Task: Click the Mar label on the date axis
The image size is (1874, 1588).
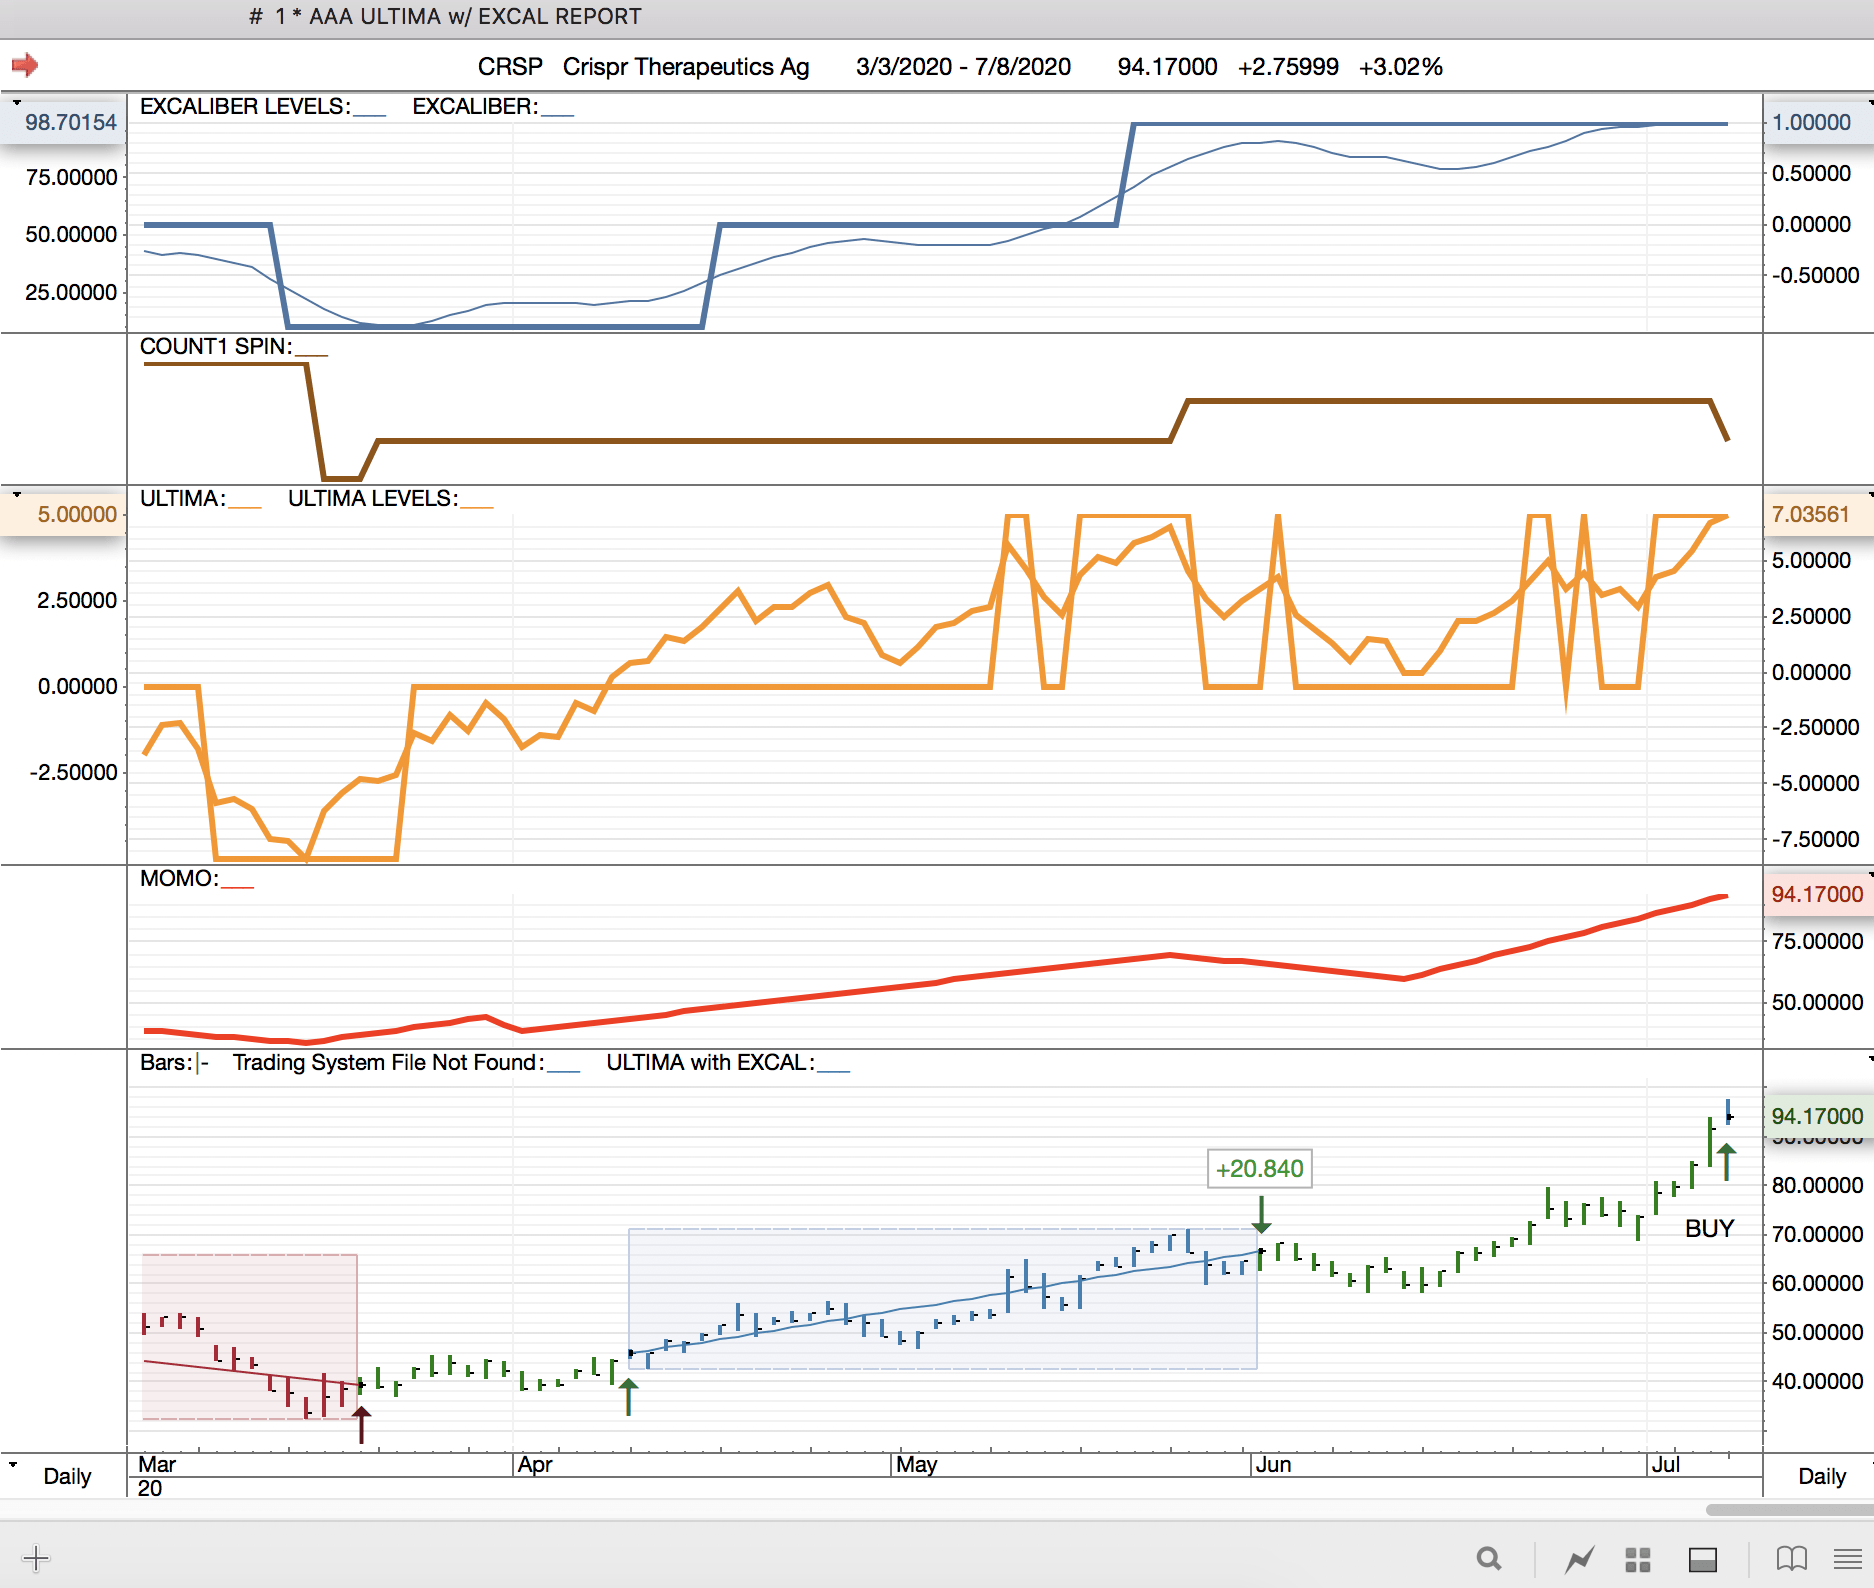Action: point(157,1464)
